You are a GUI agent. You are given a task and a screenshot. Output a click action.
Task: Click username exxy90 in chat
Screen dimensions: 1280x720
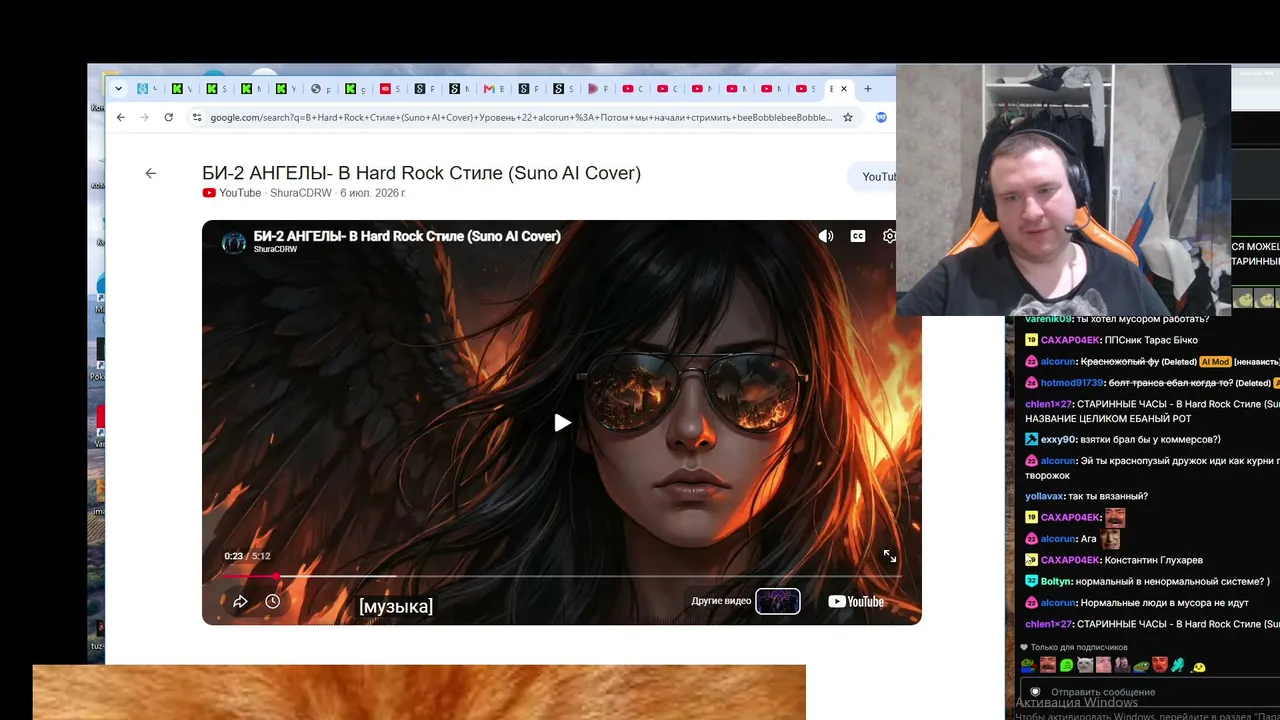pos(1056,439)
